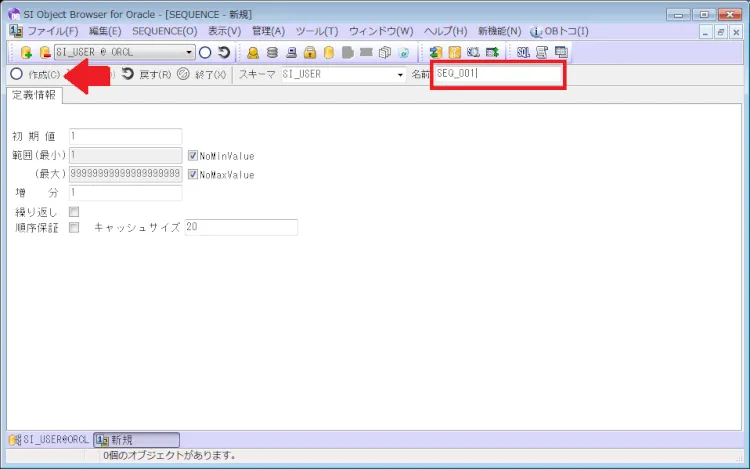The height and width of the screenshot is (469, 750).
Task: Open the SI_USER @ ORCL connection dropdown
Action: coord(189,52)
